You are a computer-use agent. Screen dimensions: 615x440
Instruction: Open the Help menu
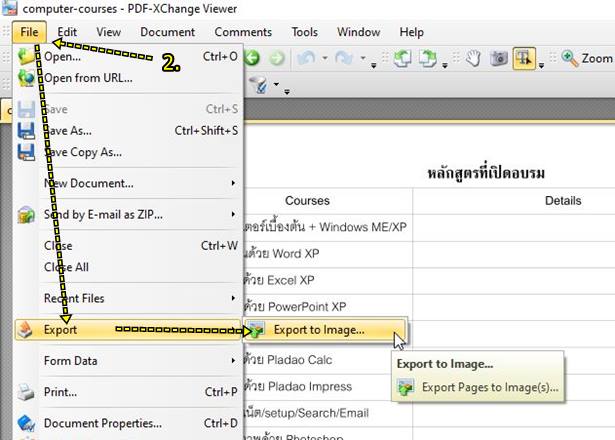(411, 32)
